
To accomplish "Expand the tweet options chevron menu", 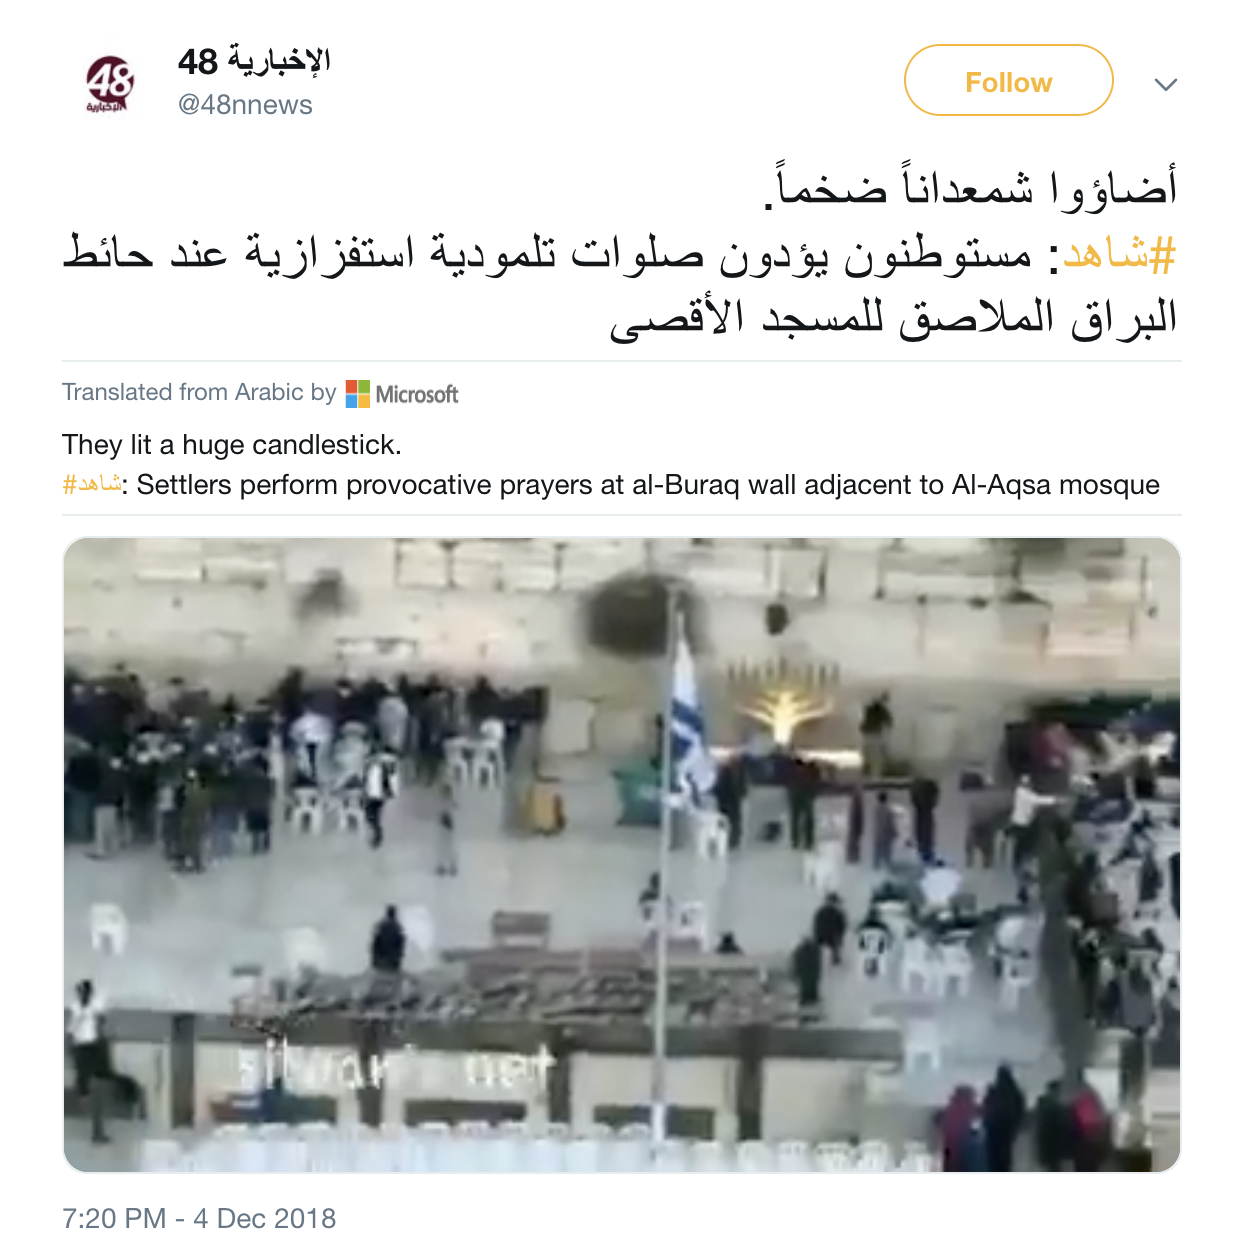I will (1165, 84).
